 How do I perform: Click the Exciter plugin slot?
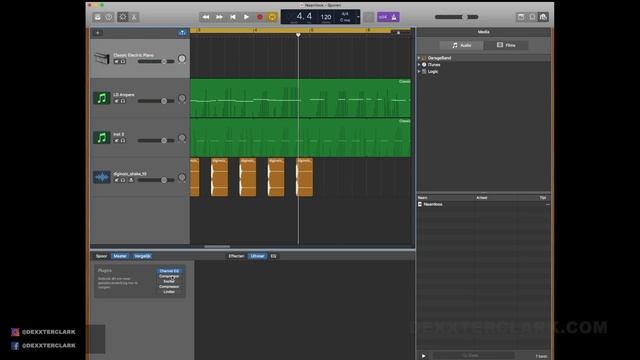coord(169,282)
